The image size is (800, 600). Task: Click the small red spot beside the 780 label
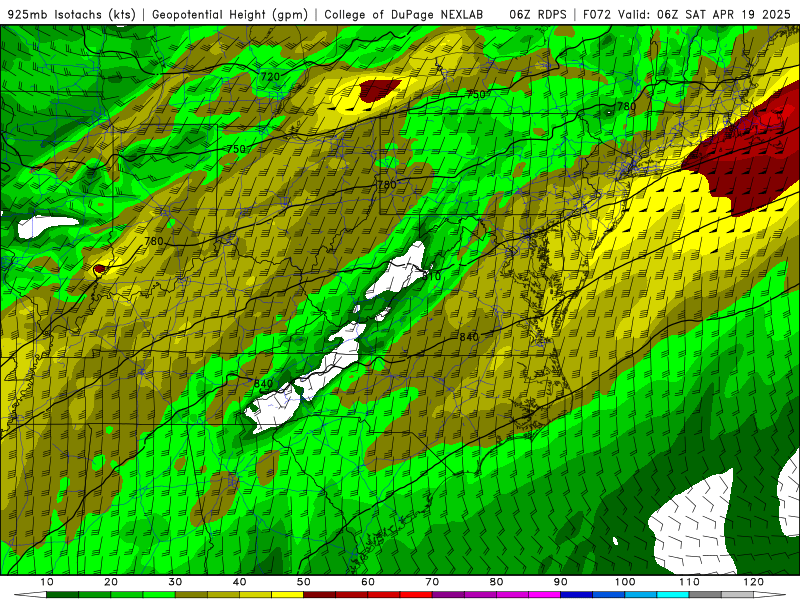click(x=99, y=268)
